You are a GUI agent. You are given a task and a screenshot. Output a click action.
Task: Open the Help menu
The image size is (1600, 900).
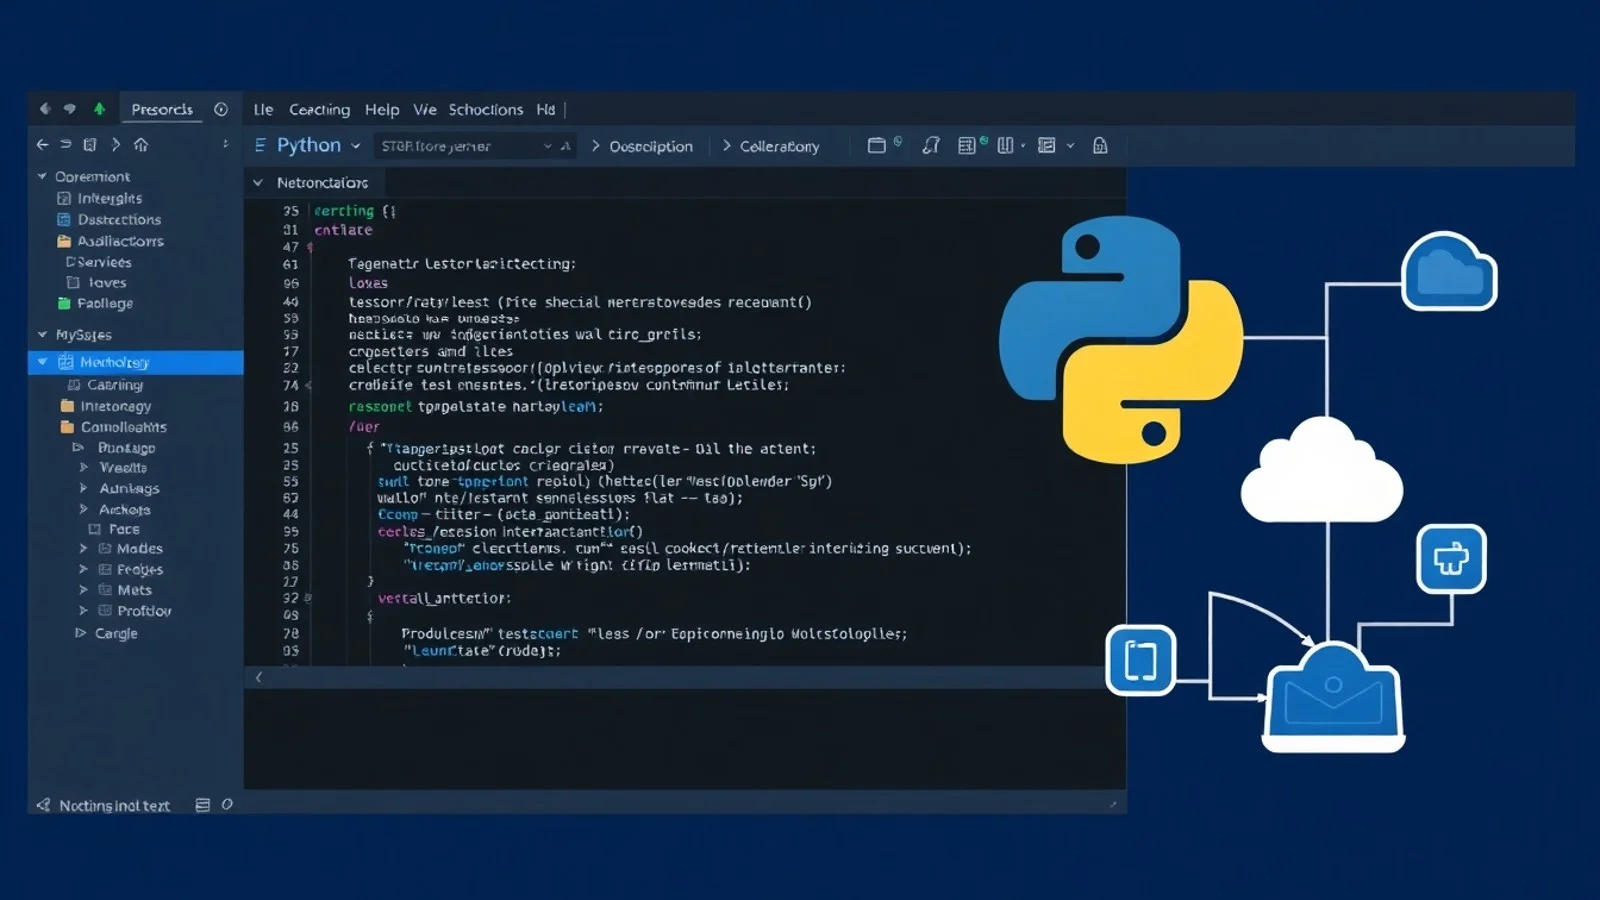click(382, 109)
